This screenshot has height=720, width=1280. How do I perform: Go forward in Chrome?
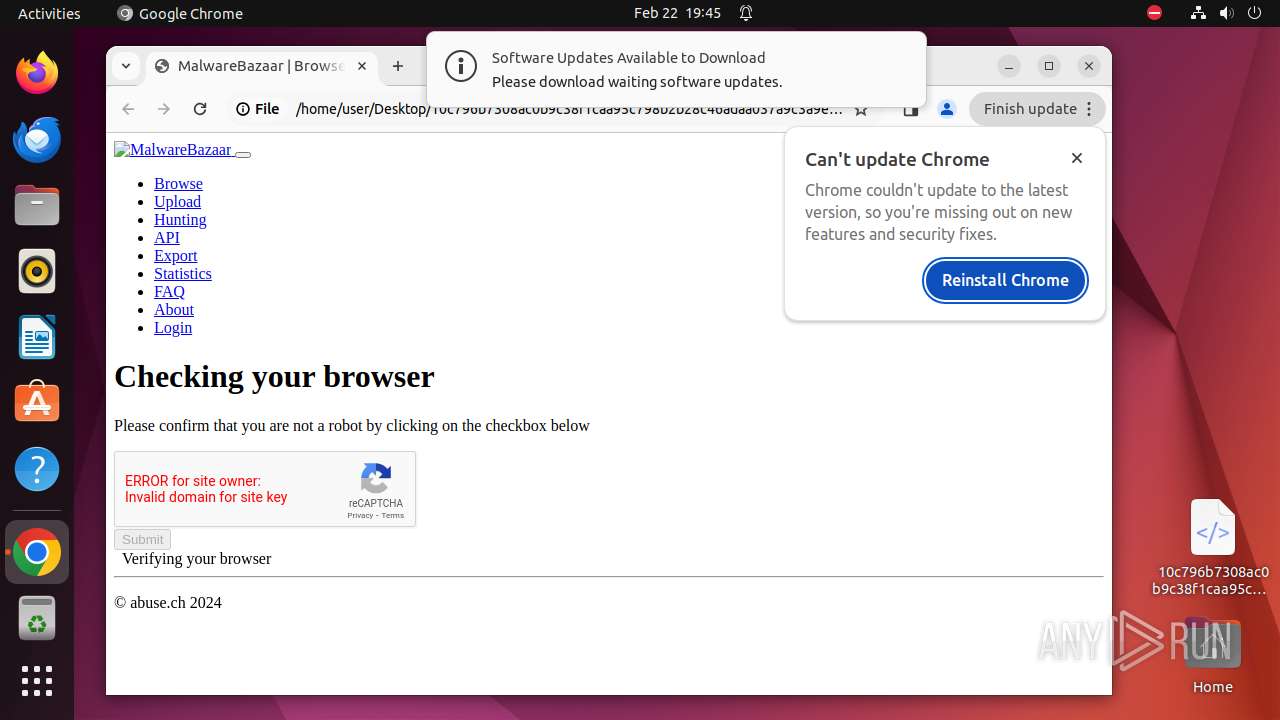[x=164, y=109]
